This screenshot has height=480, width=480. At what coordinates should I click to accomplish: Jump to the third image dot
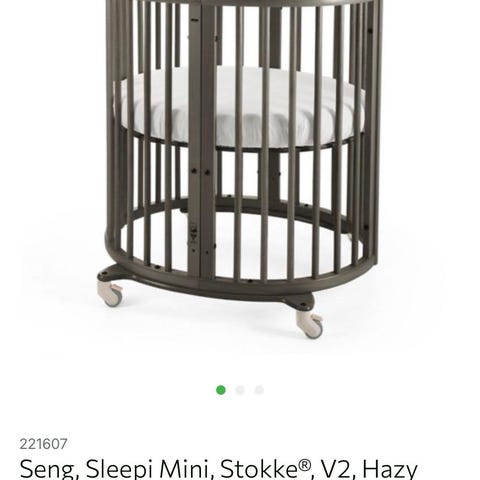[x=259, y=390]
